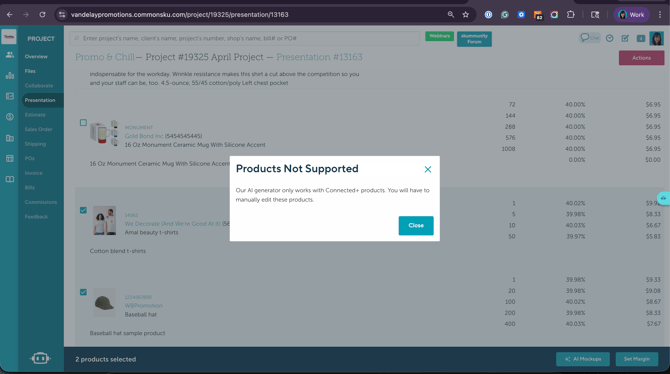Viewport: 670px width, 374px height.
Task: Open Gold Bond Inc supplier link
Action: (x=144, y=136)
